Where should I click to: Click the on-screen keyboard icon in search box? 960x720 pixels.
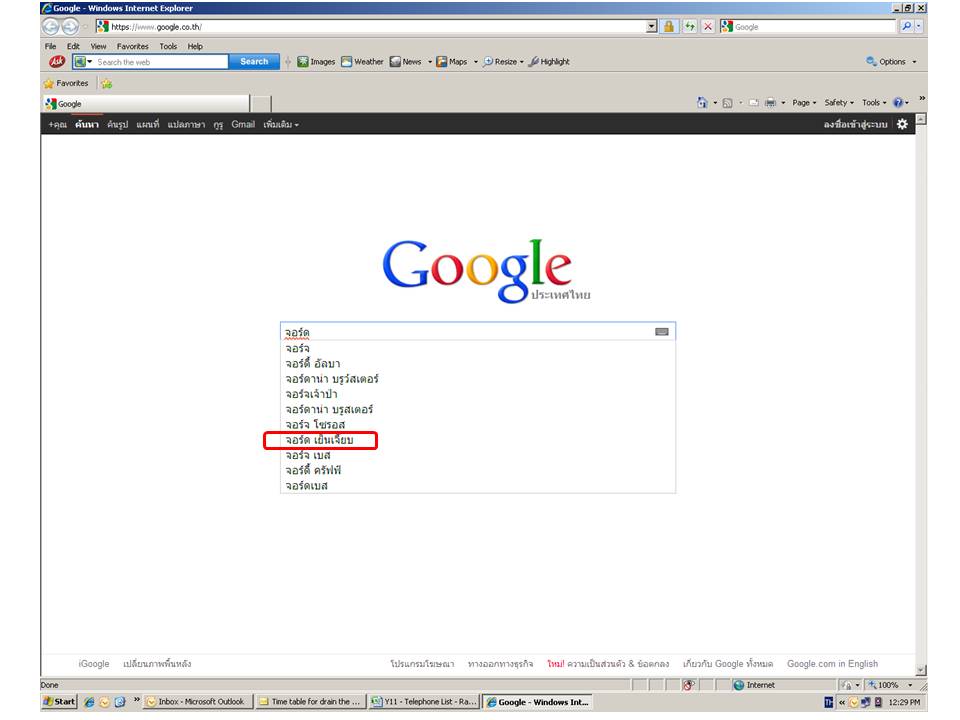pyautogui.click(x=662, y=332)
